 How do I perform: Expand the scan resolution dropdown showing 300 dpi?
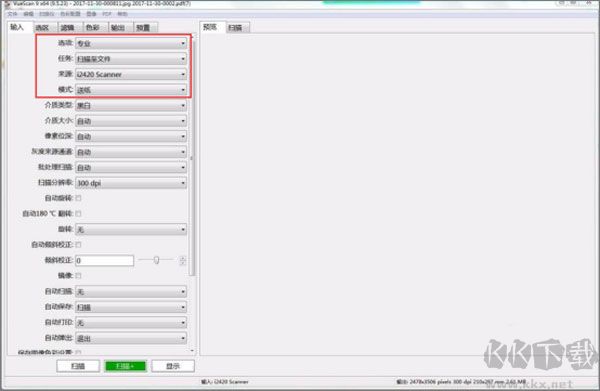[131, 183]
